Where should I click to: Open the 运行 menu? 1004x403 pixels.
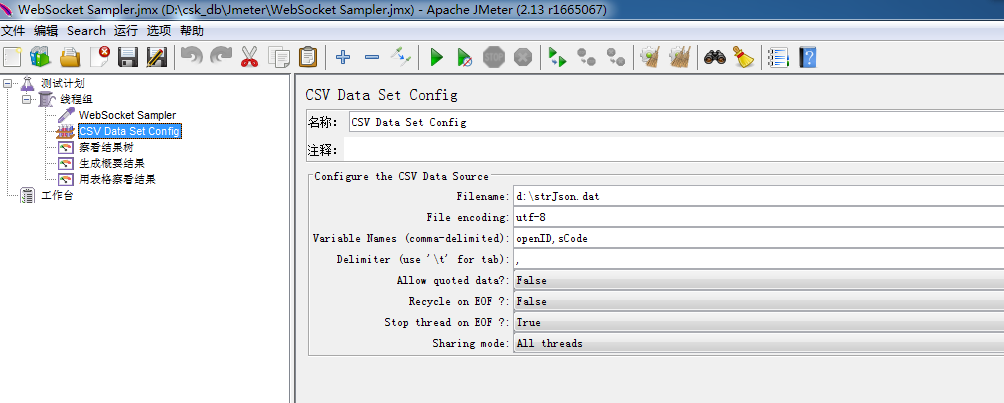click(x=126, y=31)
